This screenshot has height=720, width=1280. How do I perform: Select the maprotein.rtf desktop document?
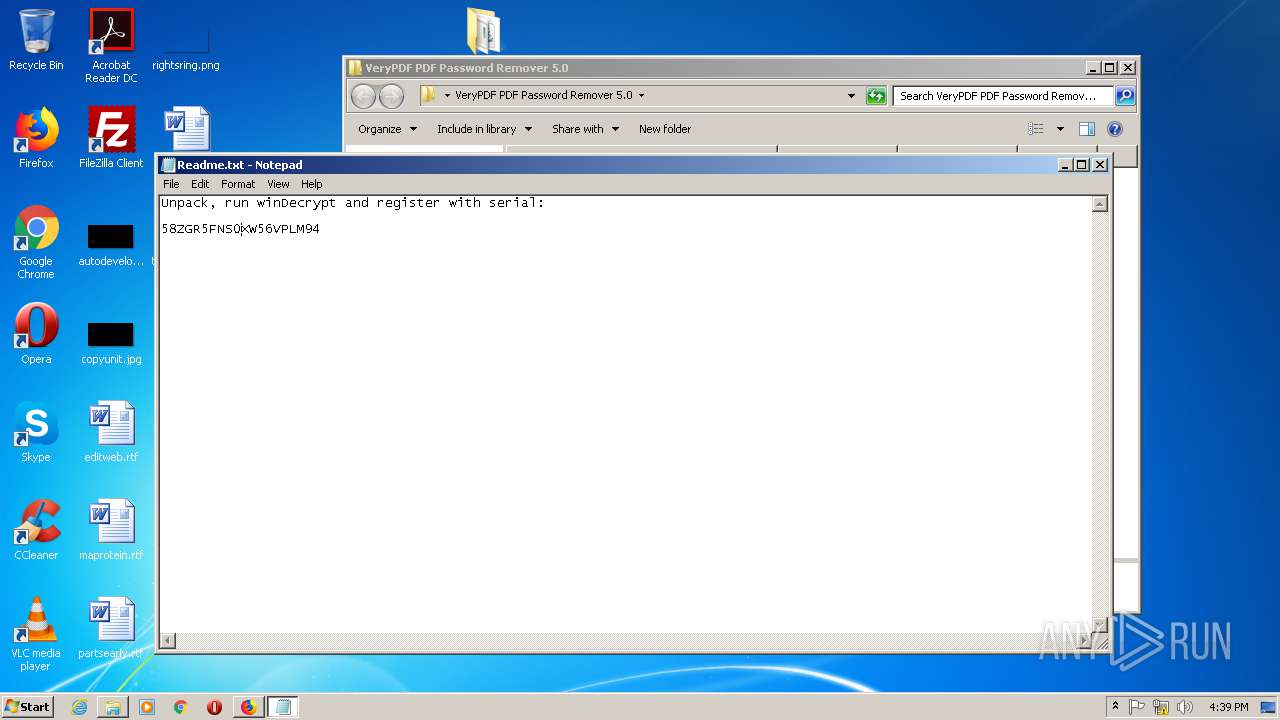[x=111, y=530]
